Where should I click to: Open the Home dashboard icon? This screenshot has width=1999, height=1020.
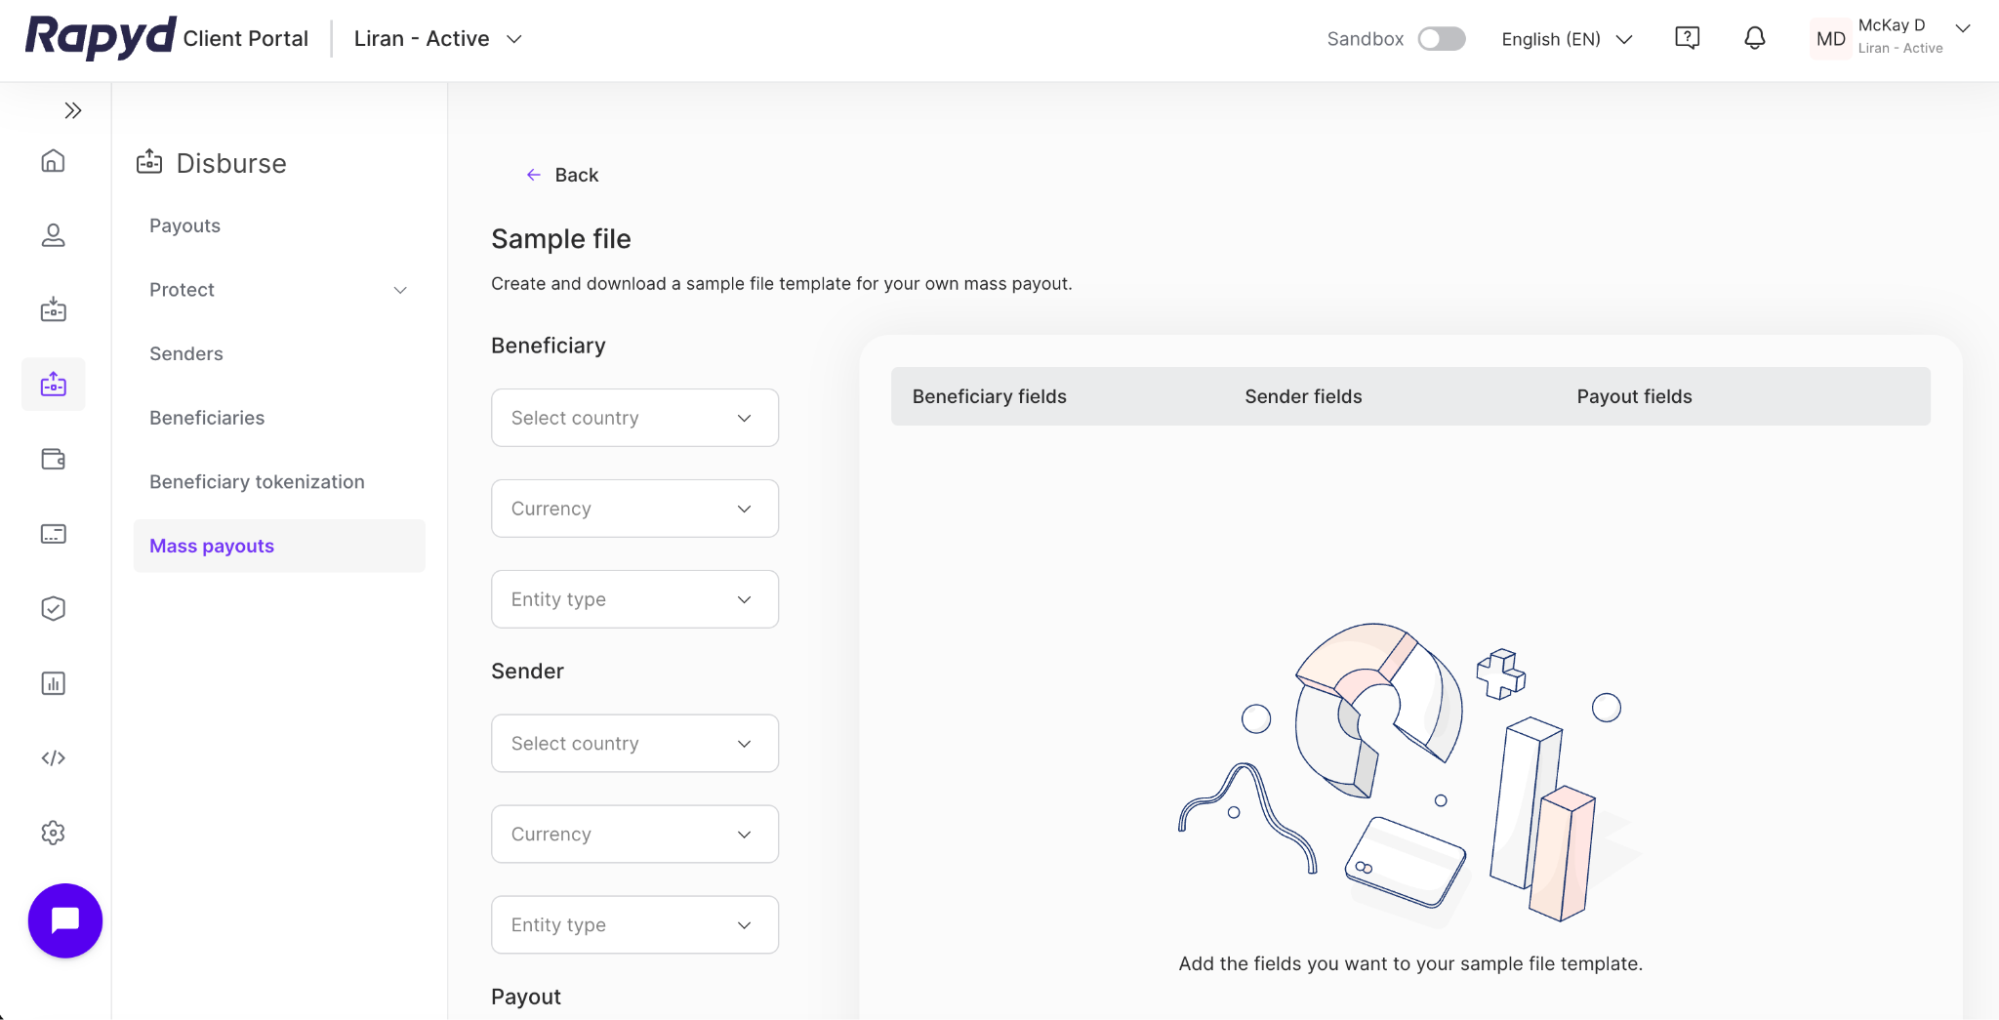pyautogui.click(x=53, y=160)
